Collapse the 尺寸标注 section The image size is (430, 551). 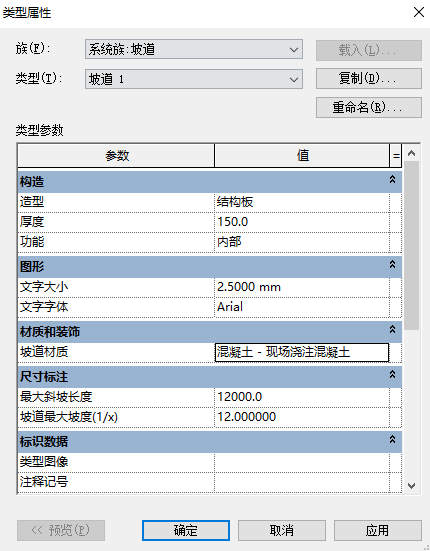(392, 374)
